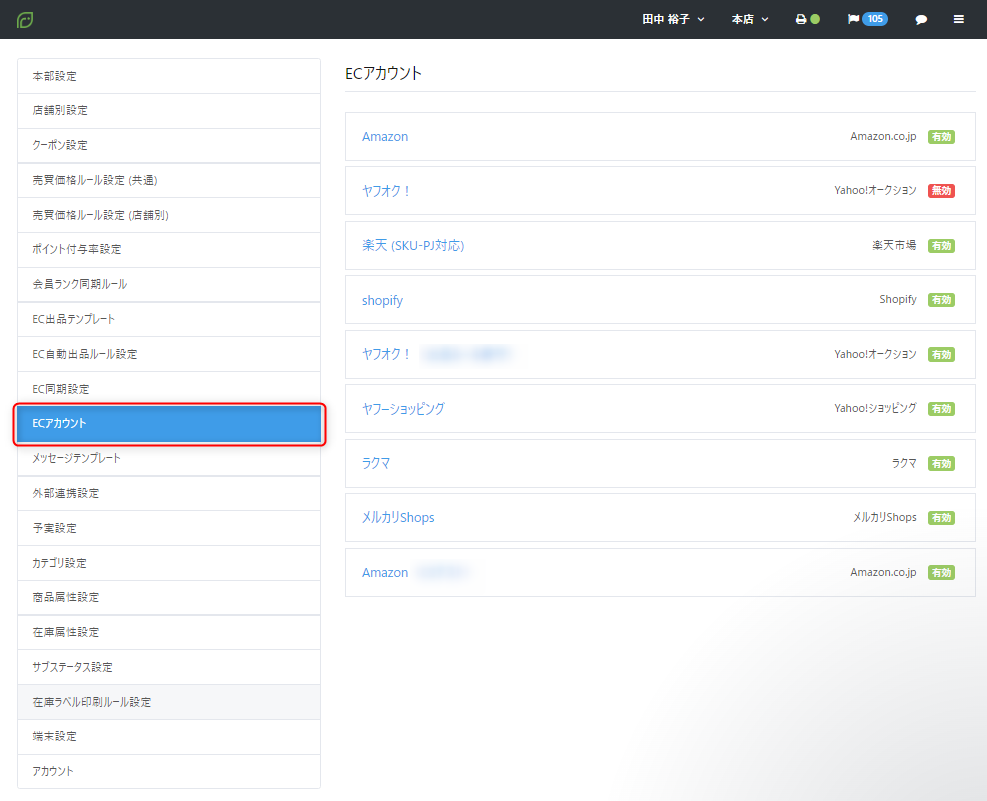Open the first Amazon account link
987x801 pixels.
point(385,137)
